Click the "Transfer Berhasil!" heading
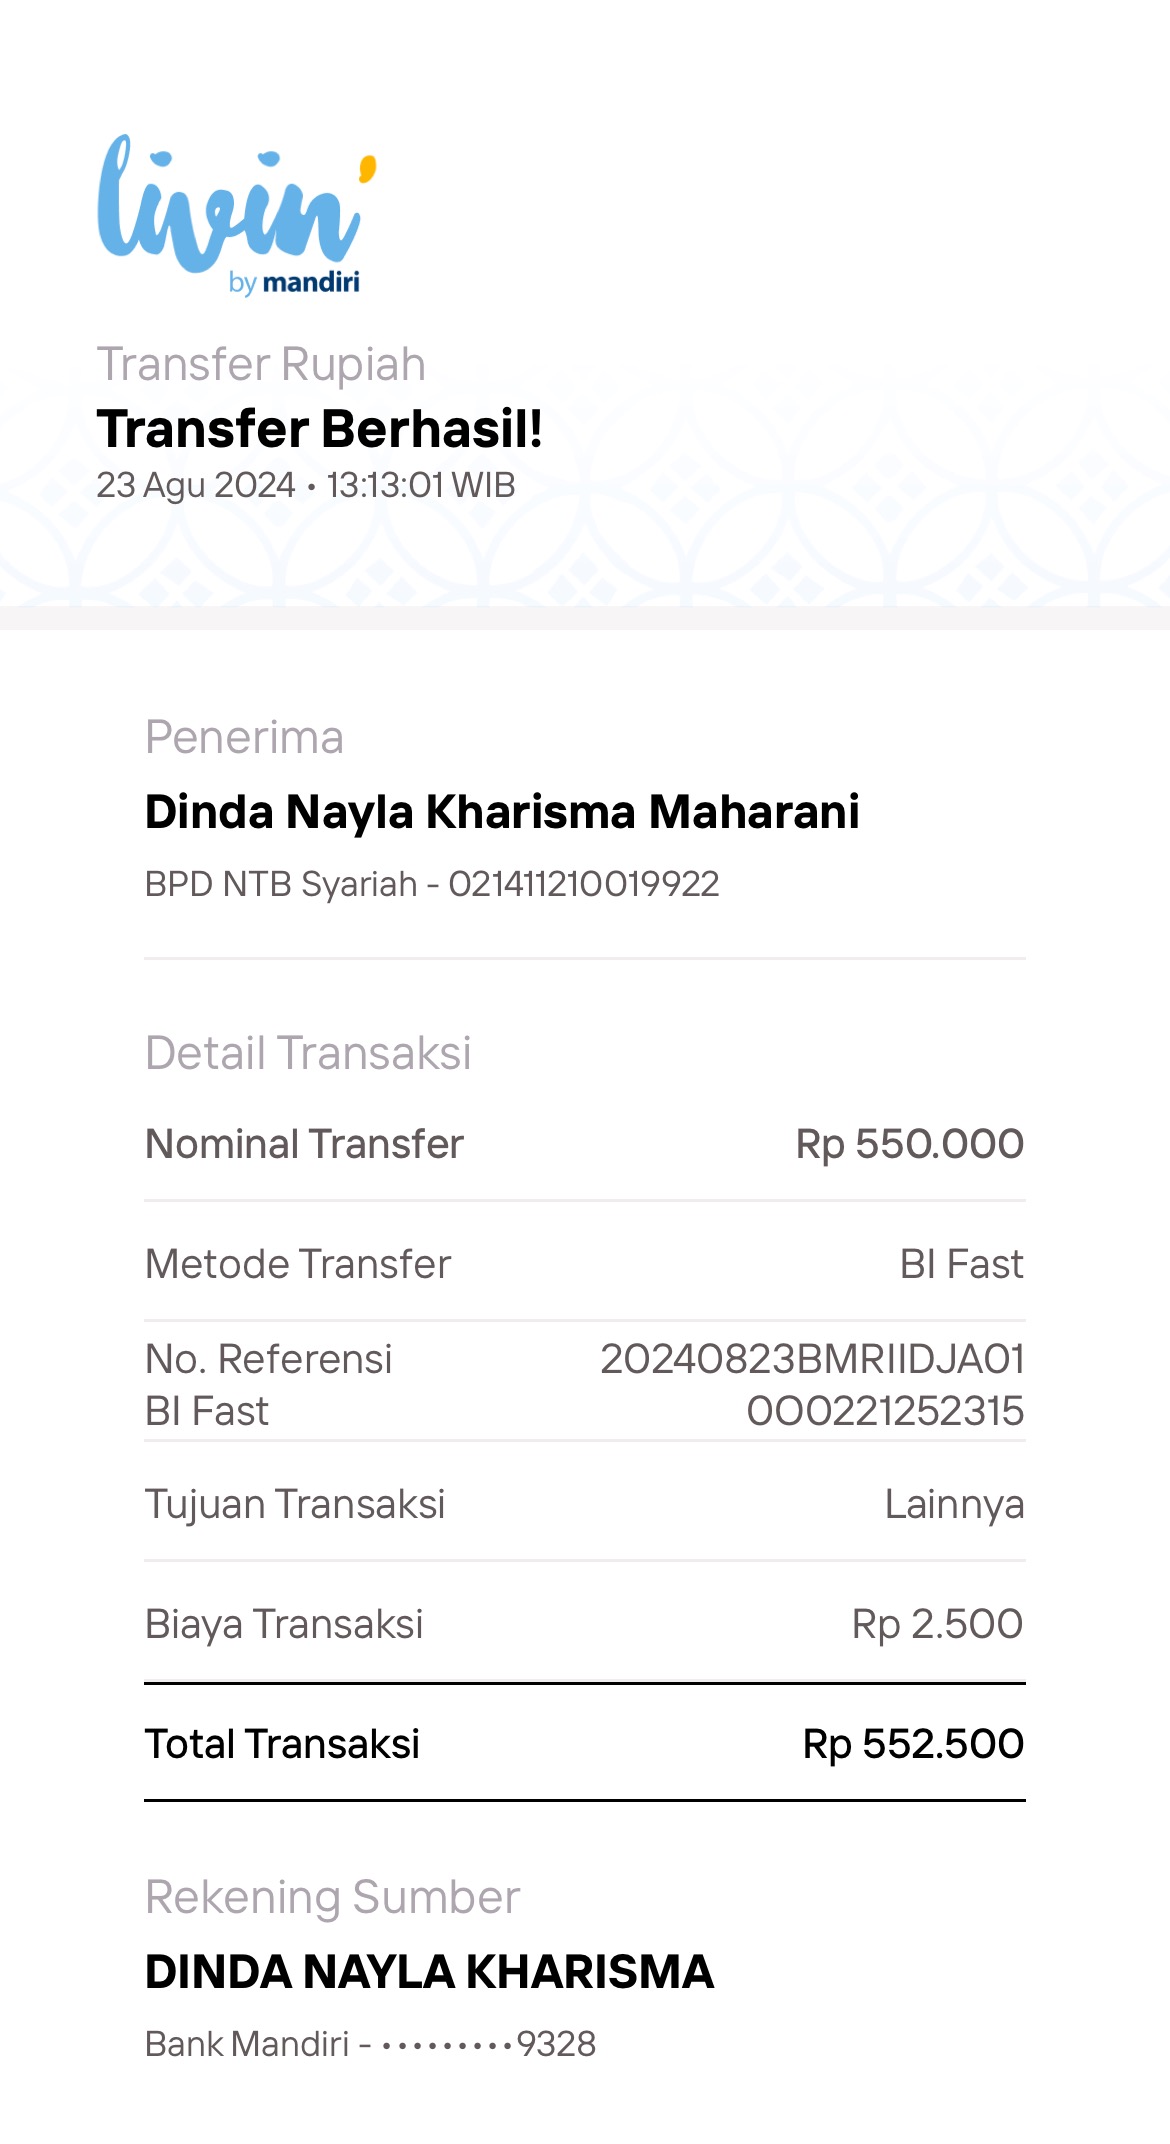1170x2144 pixels. pos(319,429)
